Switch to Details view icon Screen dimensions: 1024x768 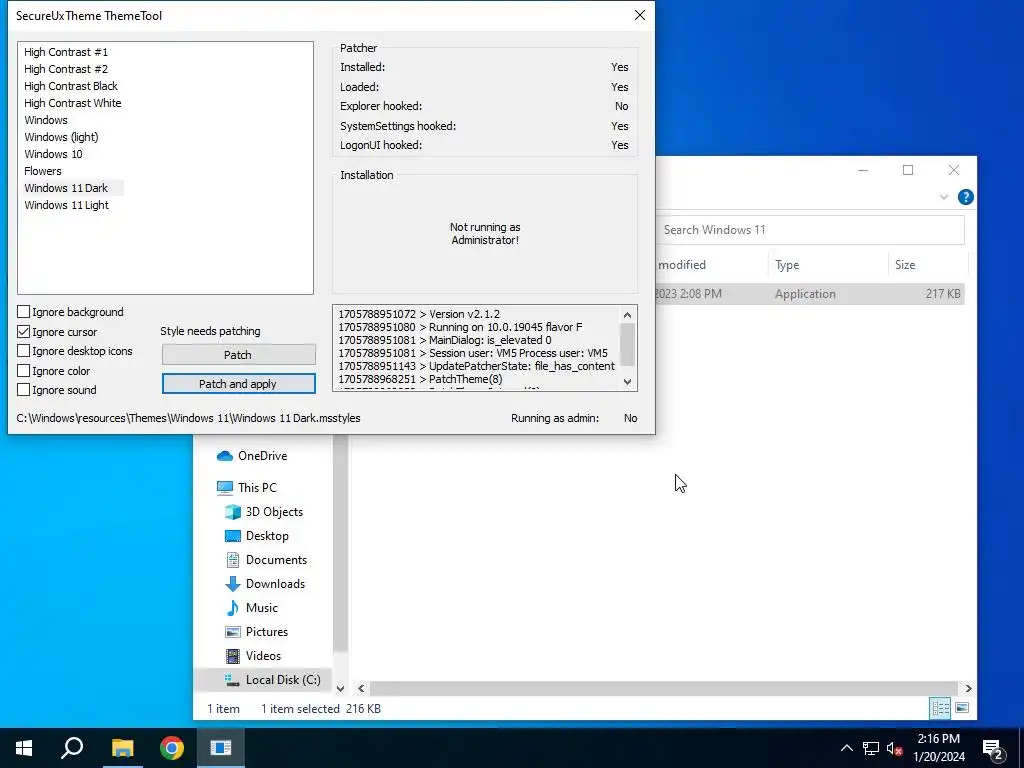click(940, 708)
